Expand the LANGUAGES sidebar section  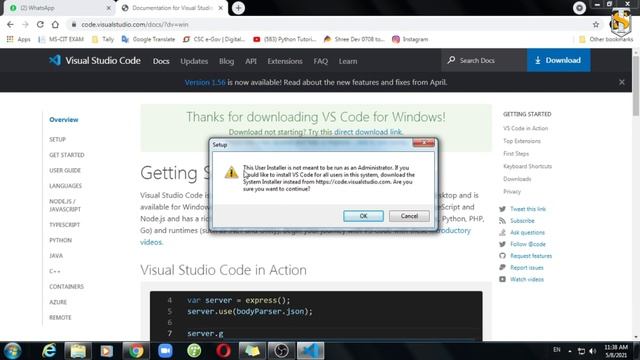point(65,186)
